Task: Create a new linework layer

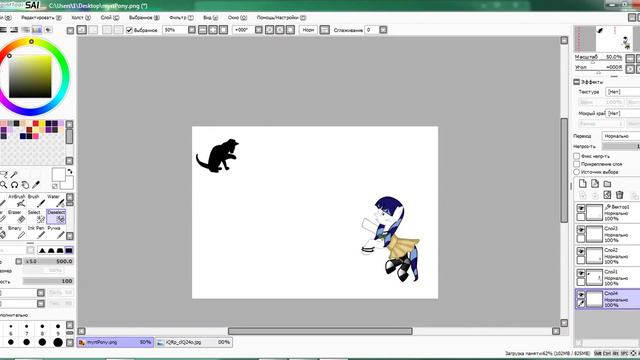Action: [x=595, y=184]
